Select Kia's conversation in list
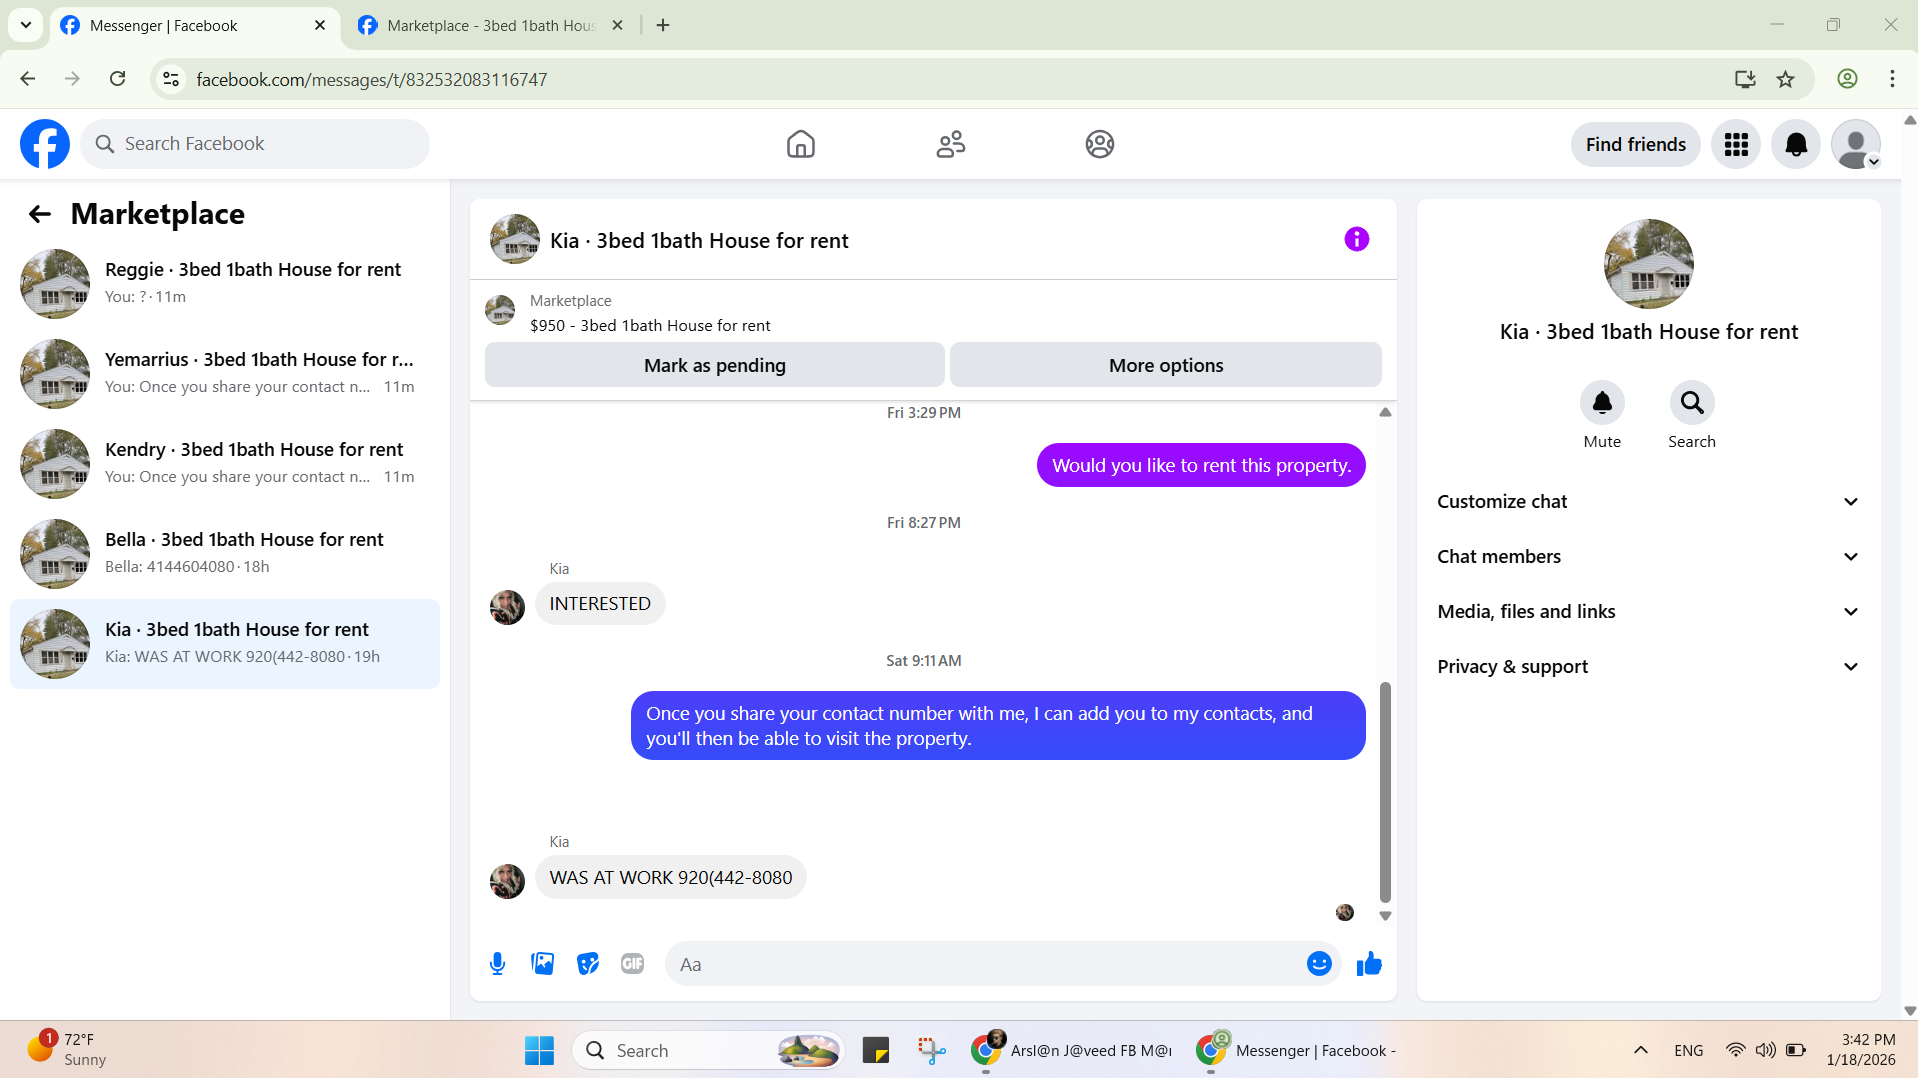Viewport: 1918px width, 1078px height. point(225,643)
